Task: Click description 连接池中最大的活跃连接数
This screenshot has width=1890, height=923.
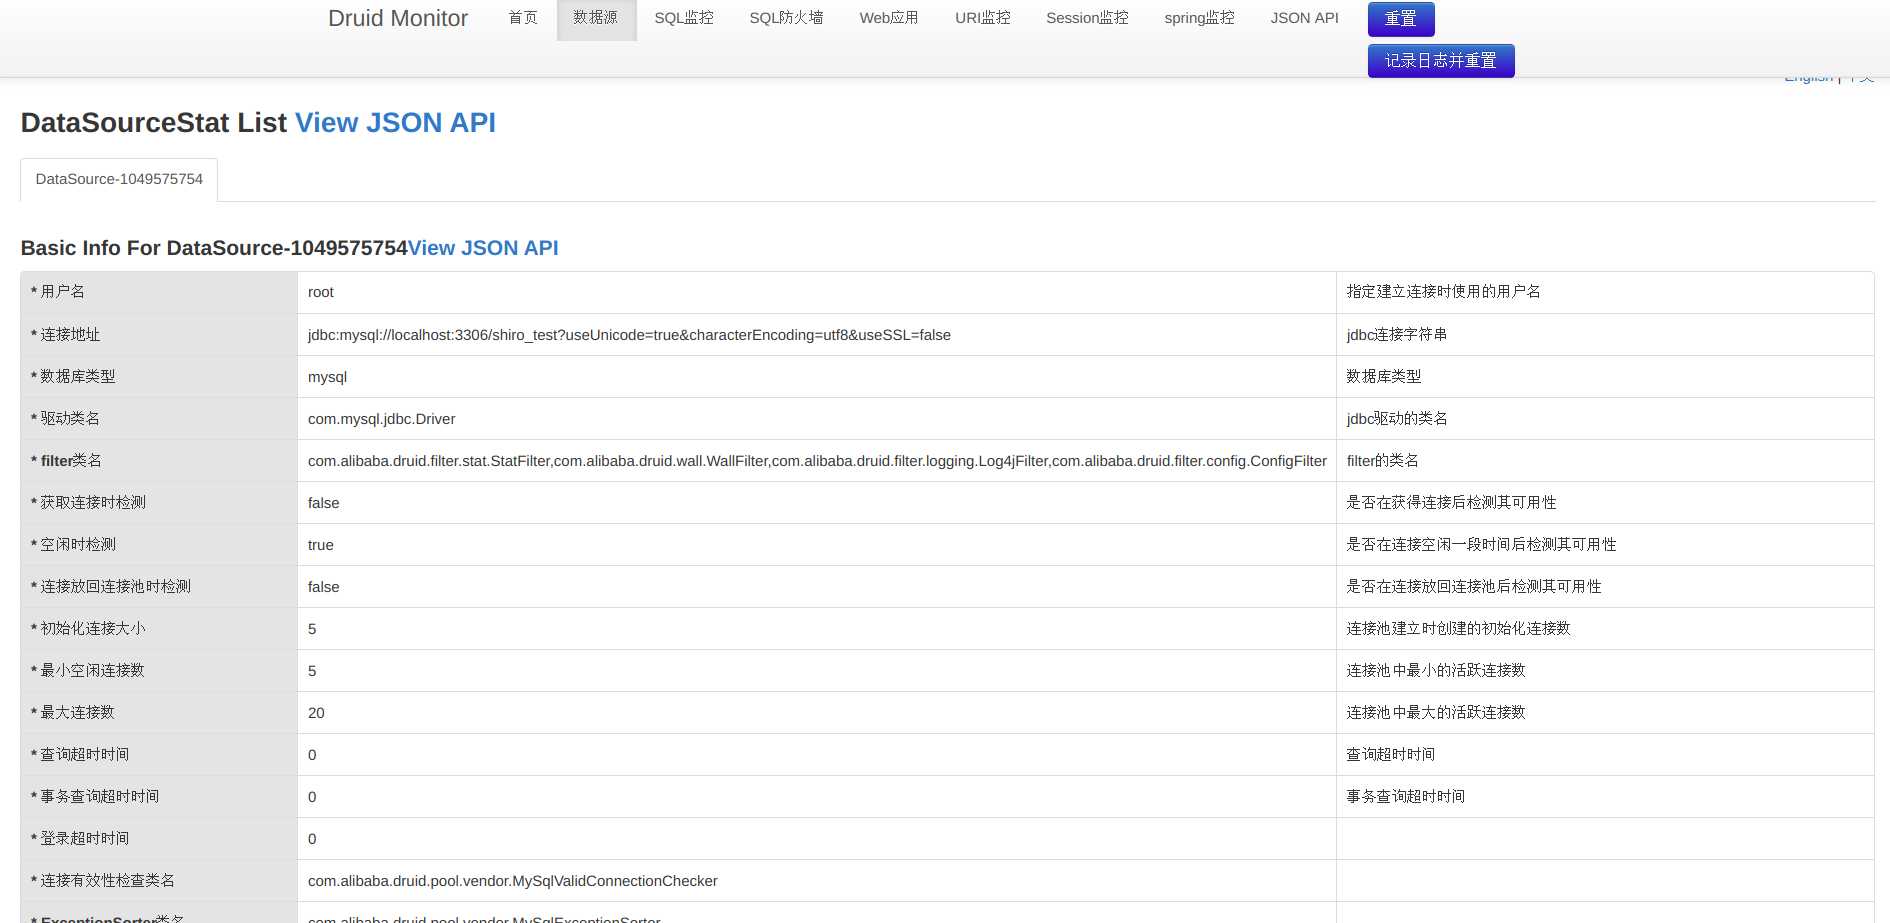Action: pos(1436,713)
